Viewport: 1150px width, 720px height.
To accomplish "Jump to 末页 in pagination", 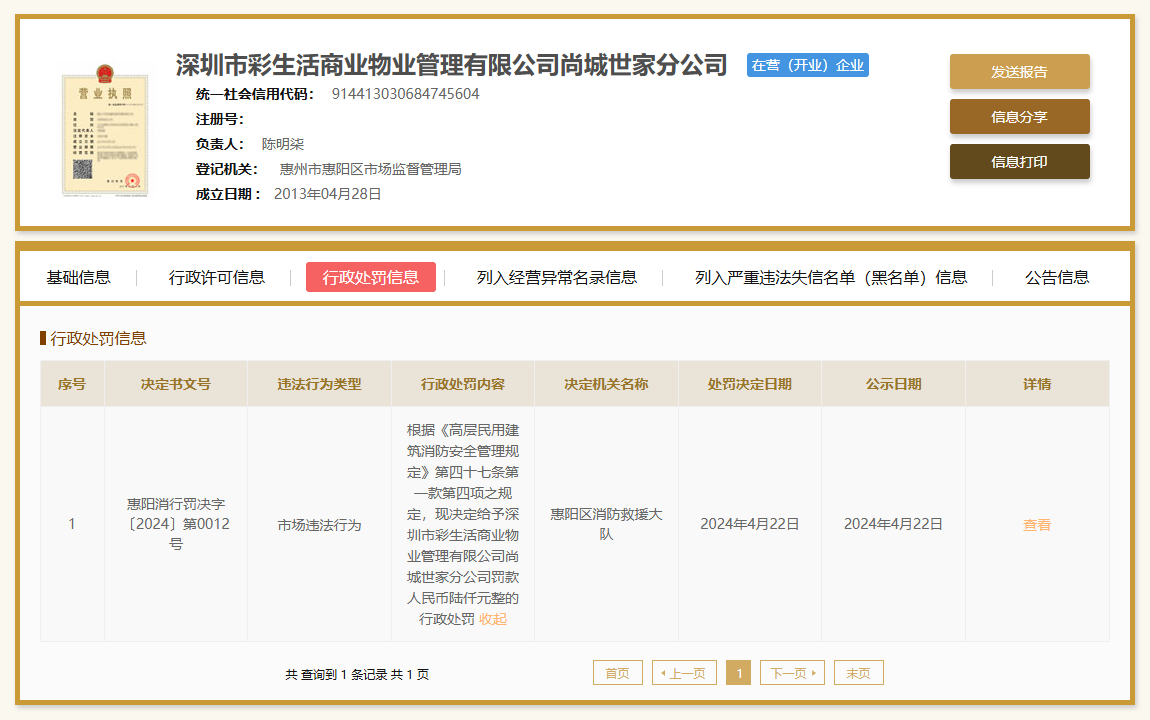I will (859, 673).
